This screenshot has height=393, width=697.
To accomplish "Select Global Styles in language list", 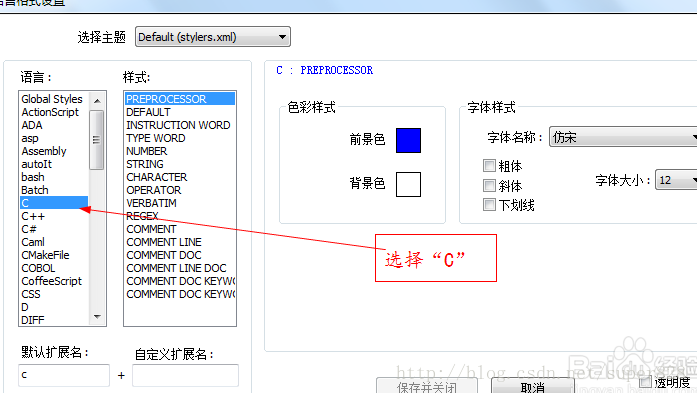I will coord(52,99).
